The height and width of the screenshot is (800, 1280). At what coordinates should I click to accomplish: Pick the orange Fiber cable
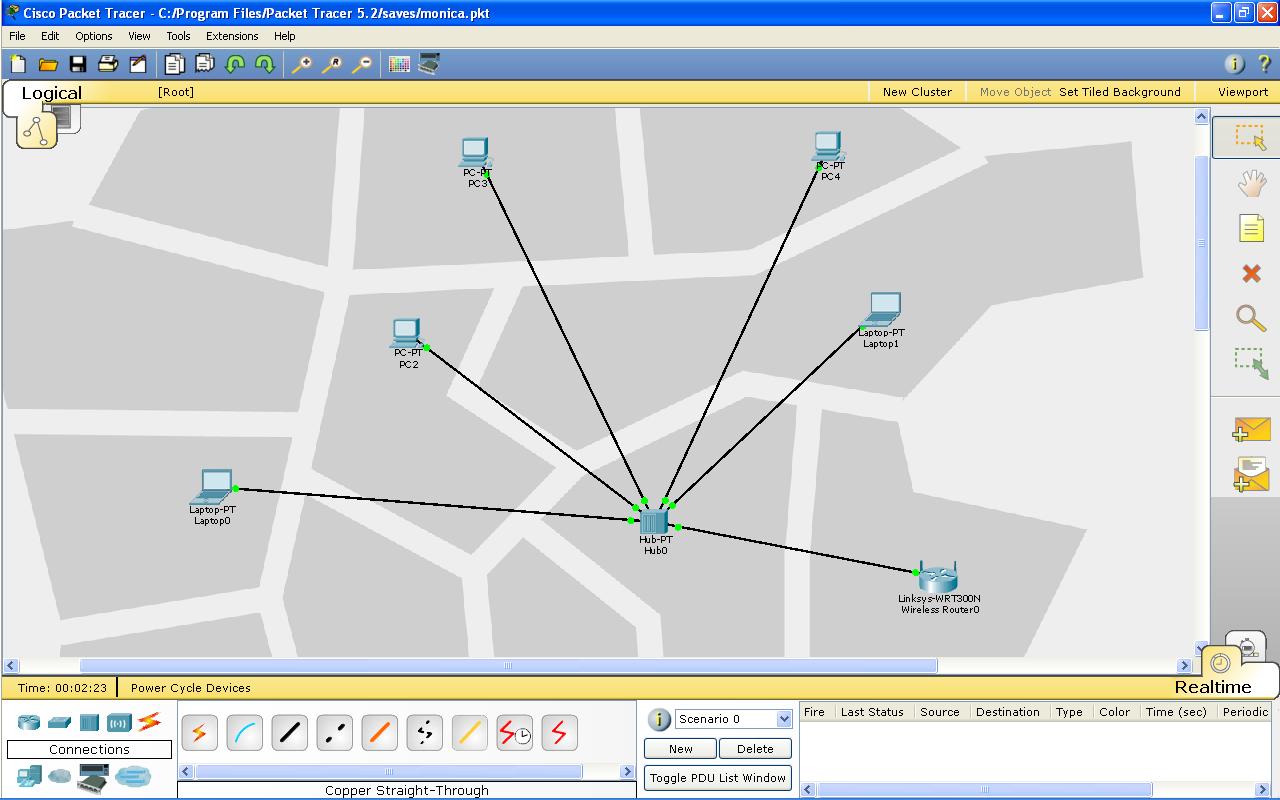click(379, 734)
